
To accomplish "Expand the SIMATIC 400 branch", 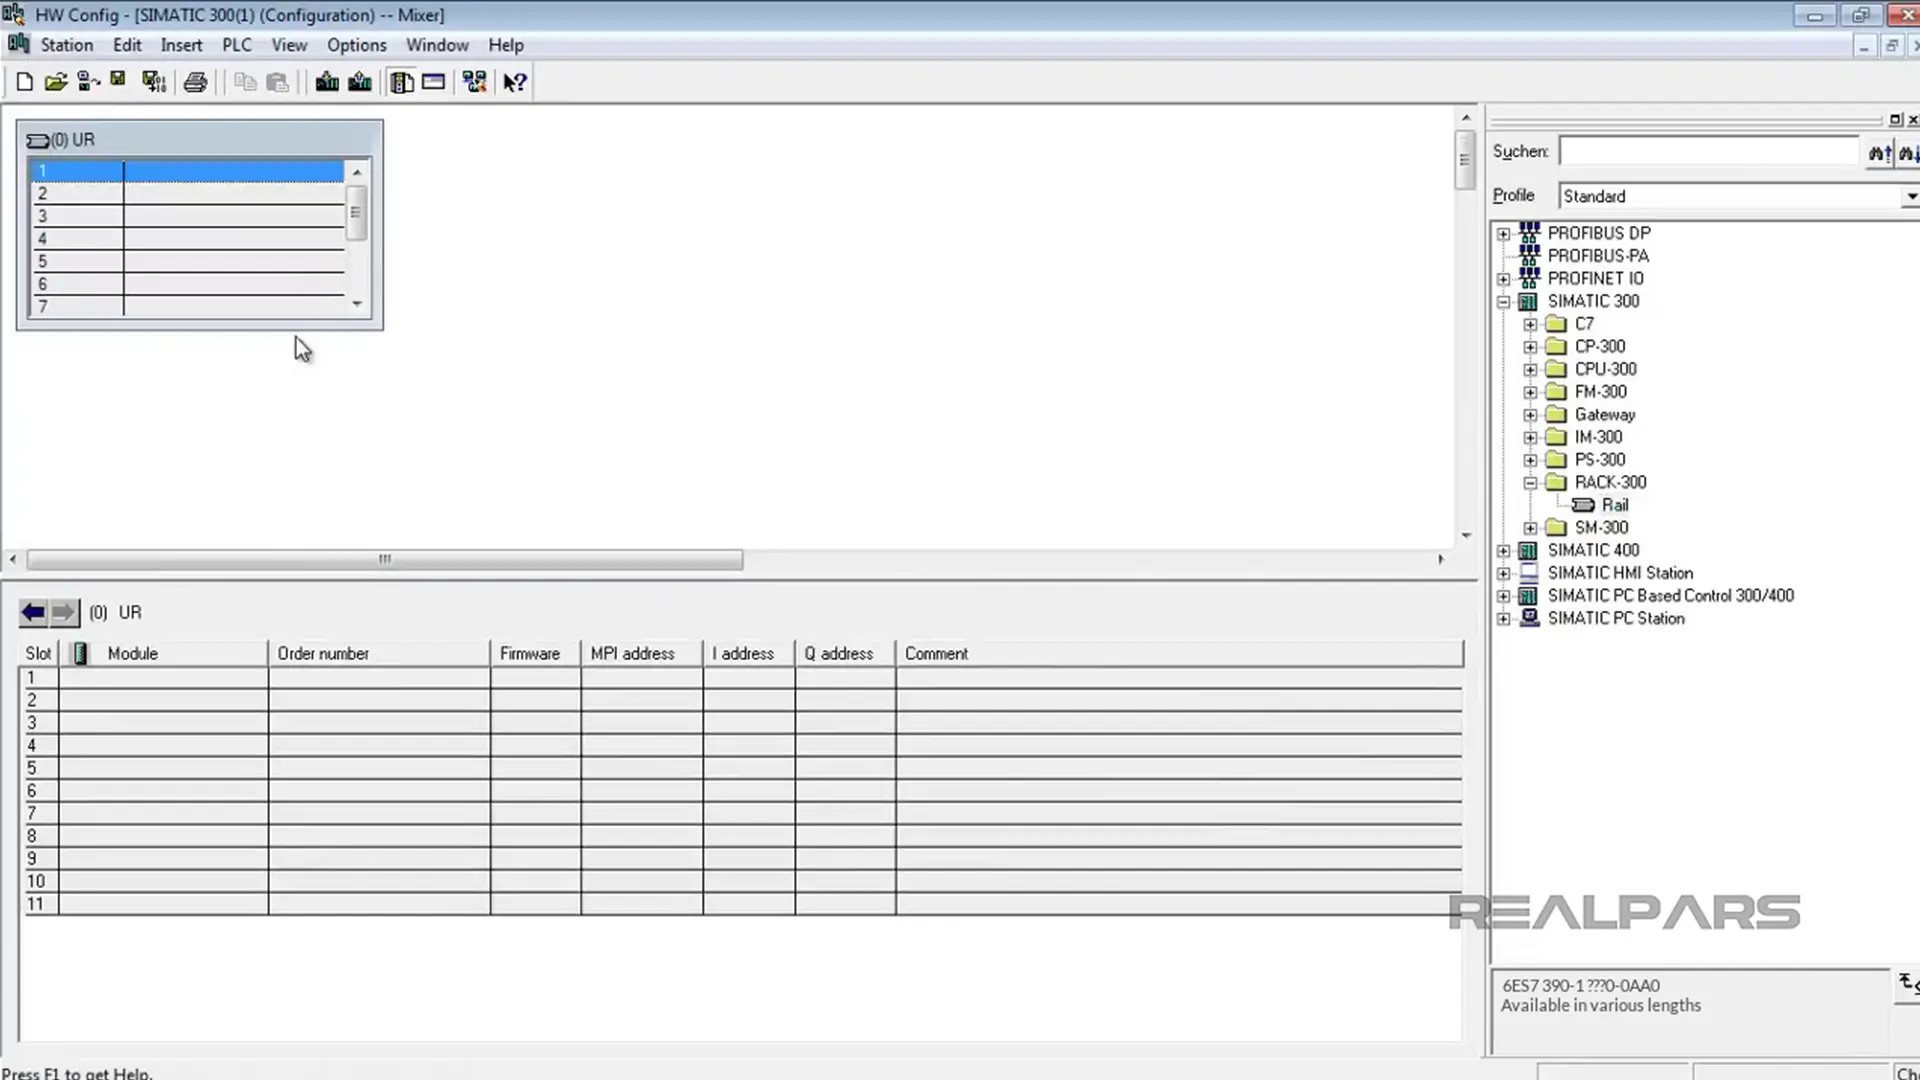I will click(x=1504, y=550).
